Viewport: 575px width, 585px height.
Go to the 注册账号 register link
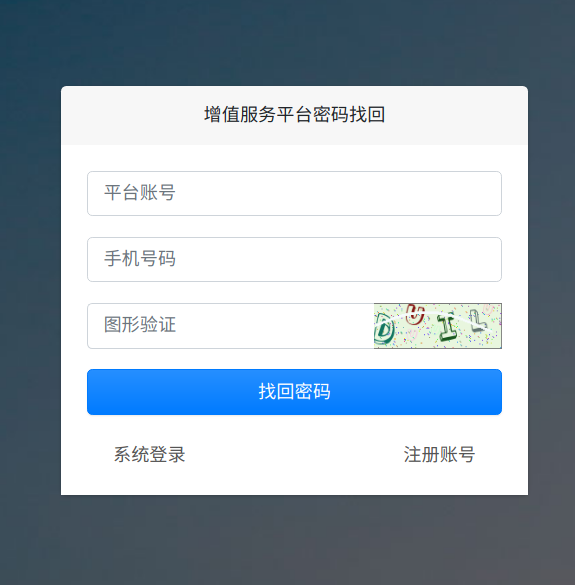pos(439,454)
